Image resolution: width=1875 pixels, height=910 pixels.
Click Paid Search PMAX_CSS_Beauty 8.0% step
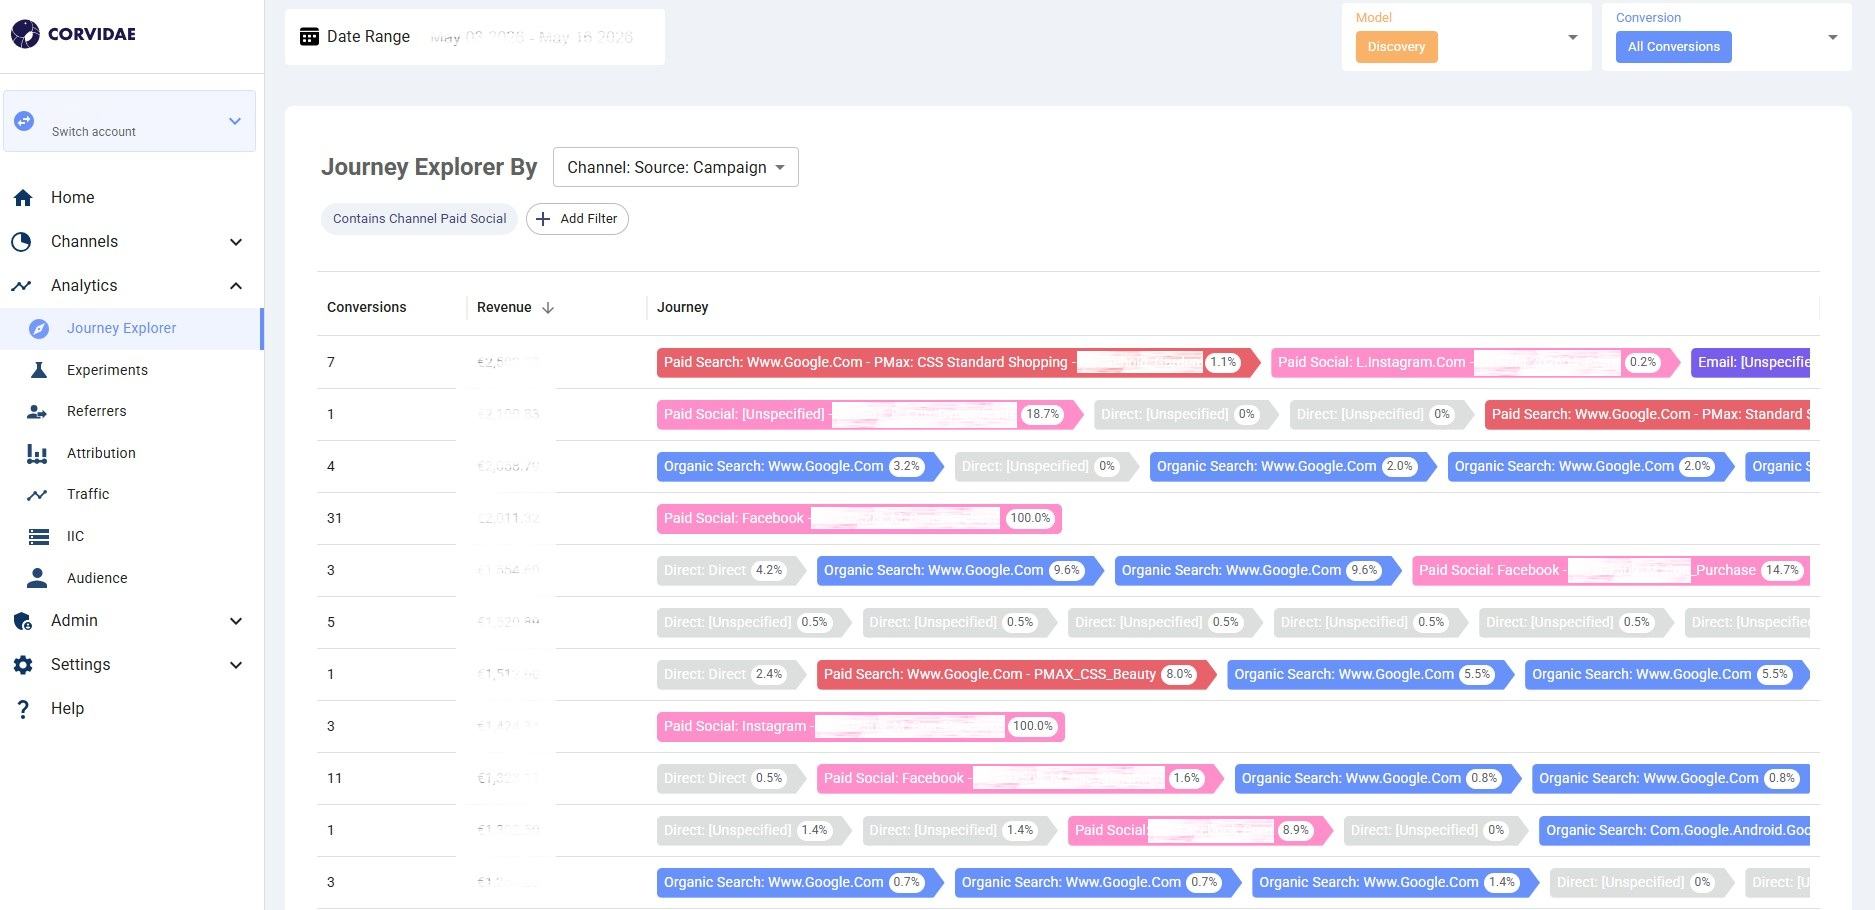click(x=1015, y=674)
